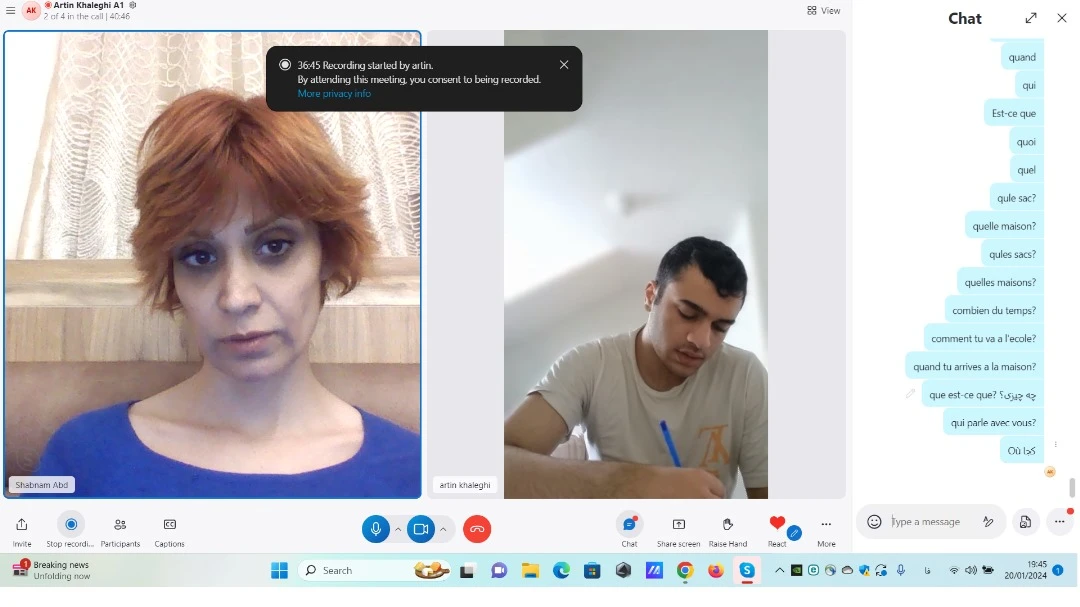Open the More options menu
This screenshot has height=607, width=1080.
826,525
